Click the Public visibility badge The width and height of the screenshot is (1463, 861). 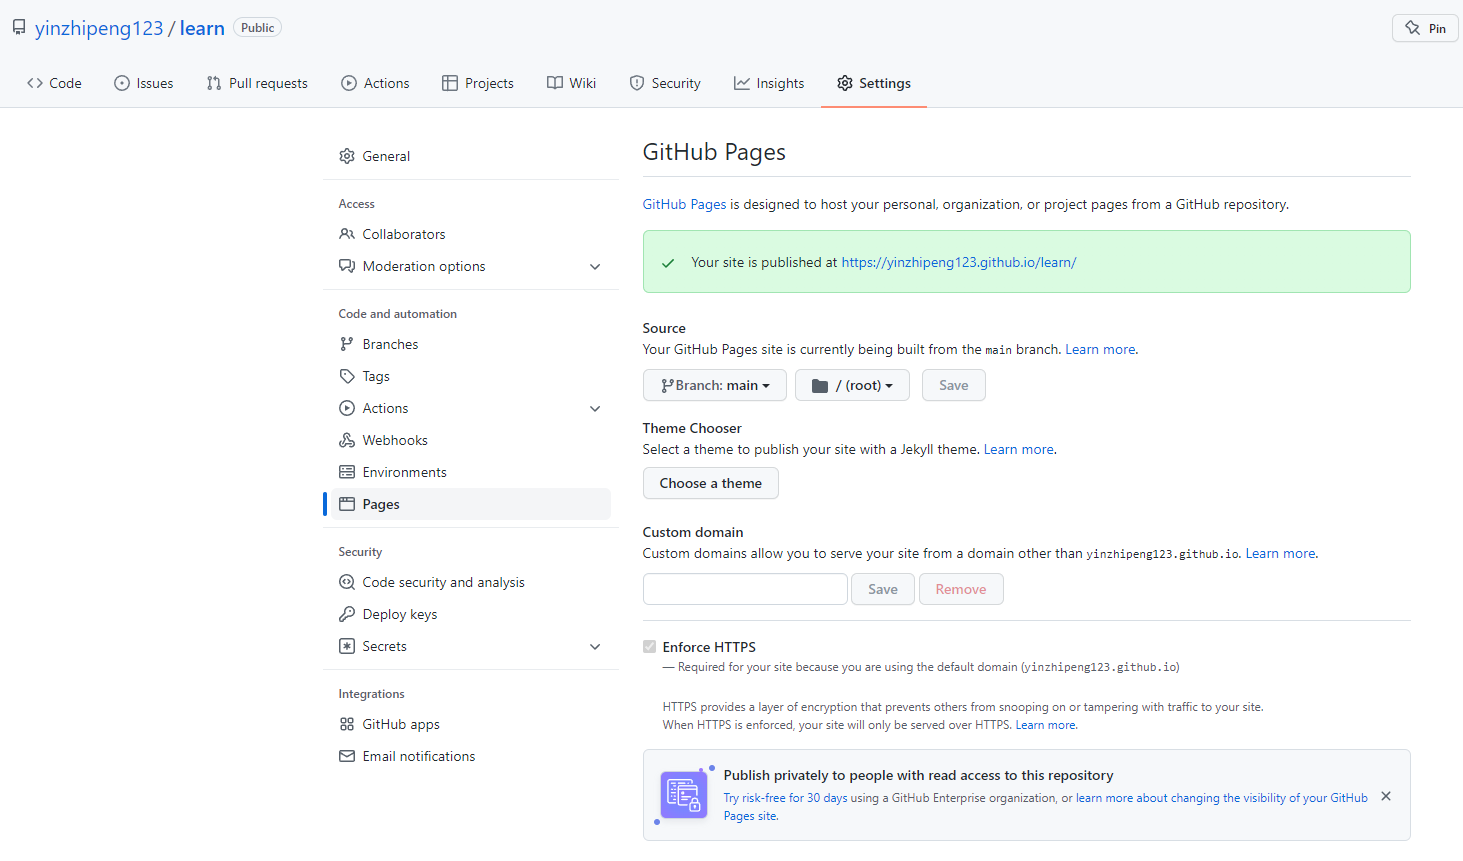click(257, 28)
